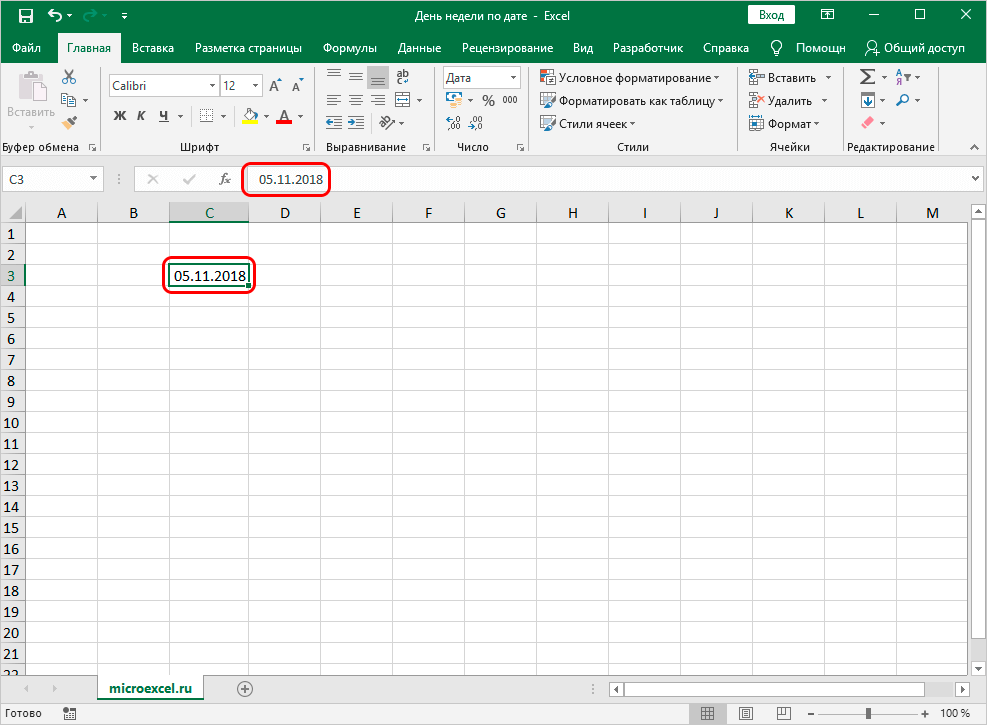Open the Условное форматирование dropdown
Image resolution: width=987 pixels, height=725 pixels.
pos(629,77)
